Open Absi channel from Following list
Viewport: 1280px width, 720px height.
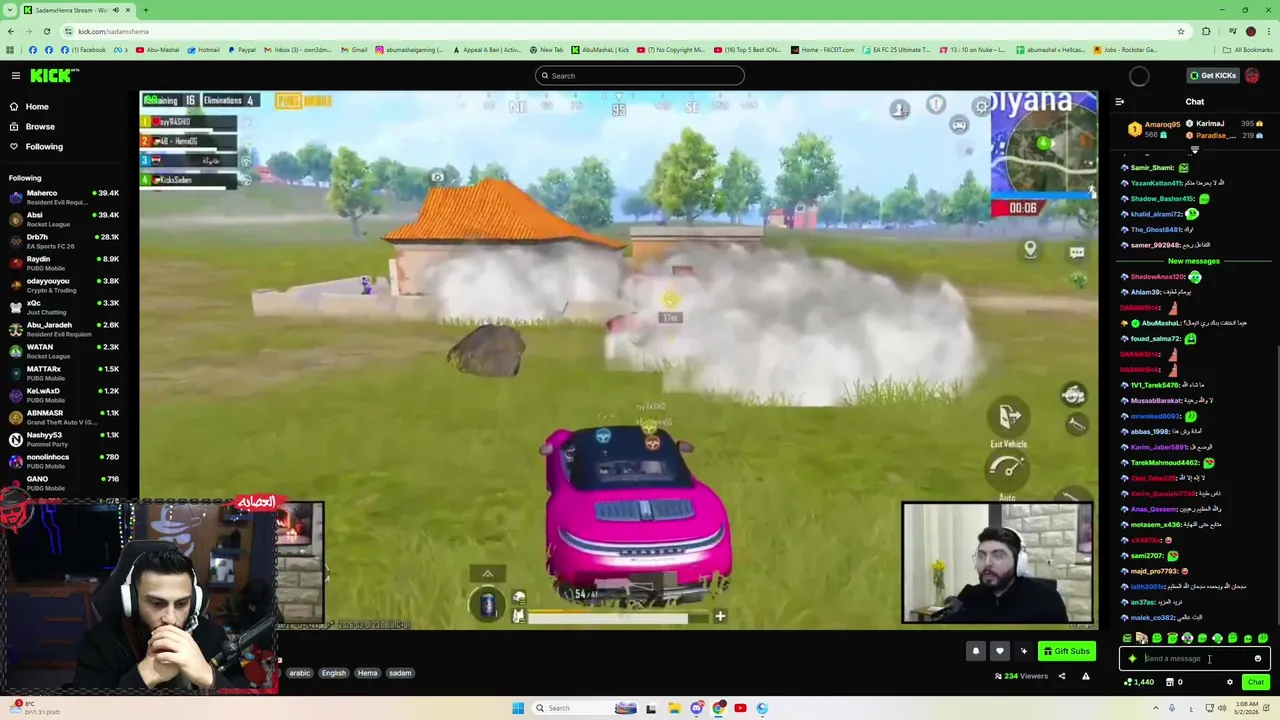click(x=65, y=219)
